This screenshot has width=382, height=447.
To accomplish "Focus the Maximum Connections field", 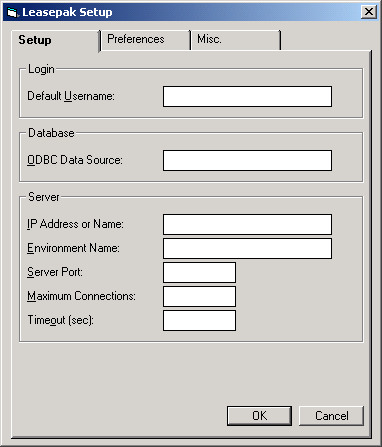I will (x=199, y=296).
